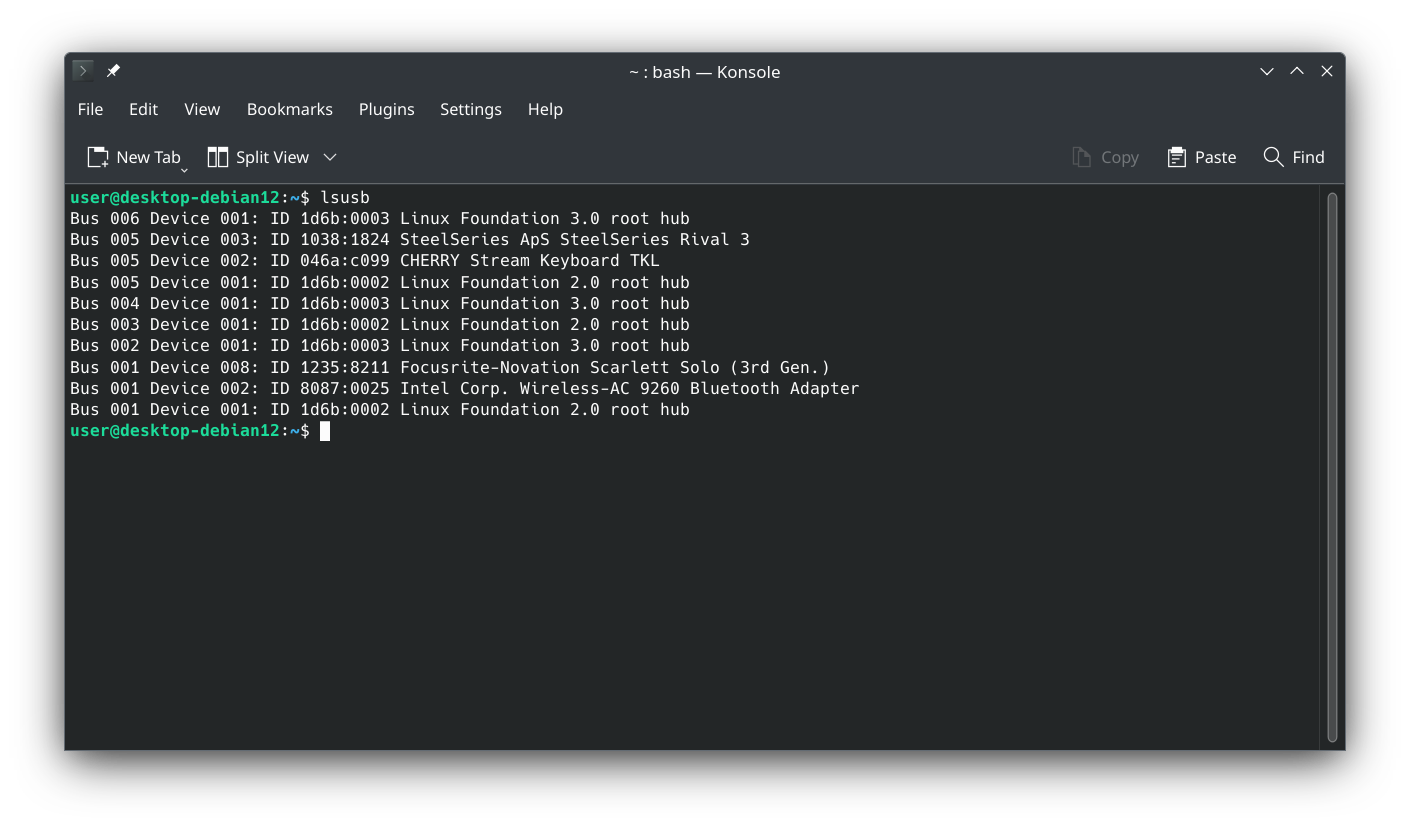This screenshot has height=827, width=1410.
Task: Click the Split View button label
Action: coord(272,157)
